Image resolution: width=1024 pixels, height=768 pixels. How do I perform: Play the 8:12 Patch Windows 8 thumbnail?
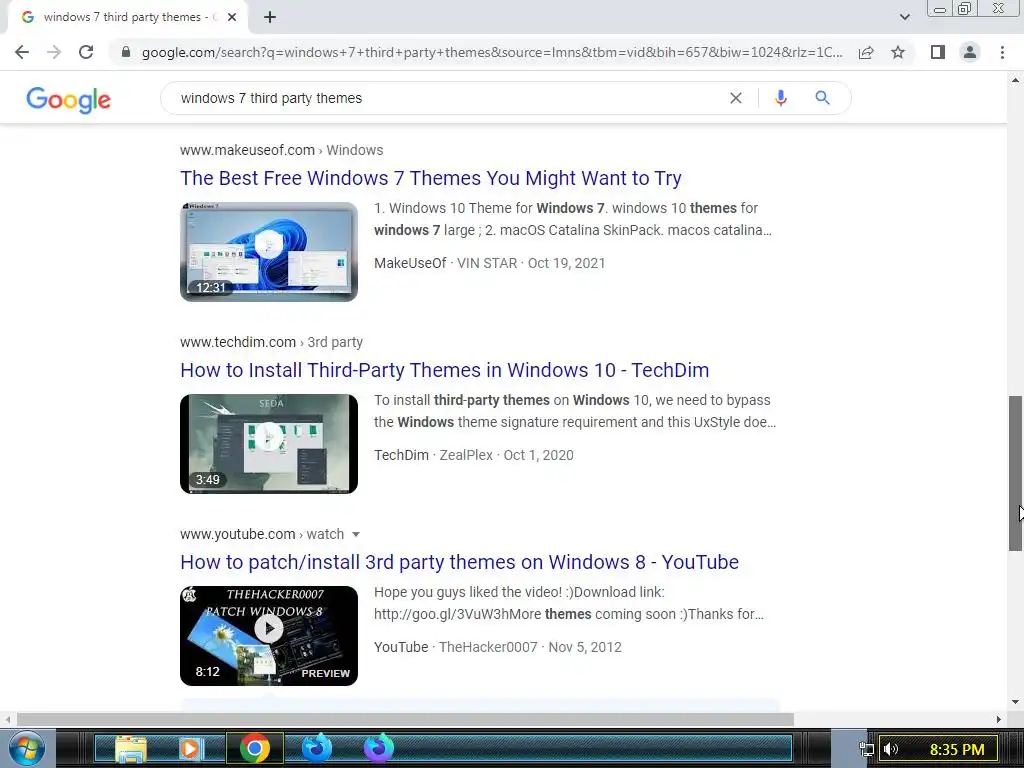[269, 635]
